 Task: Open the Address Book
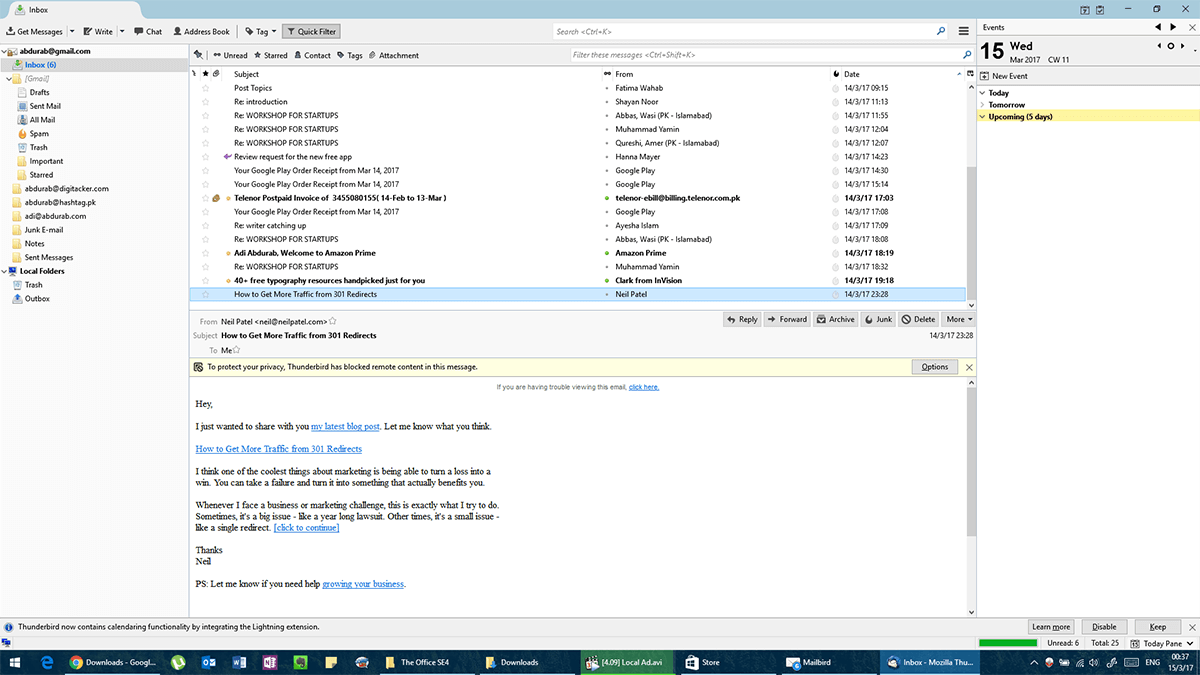pos(201,31)
